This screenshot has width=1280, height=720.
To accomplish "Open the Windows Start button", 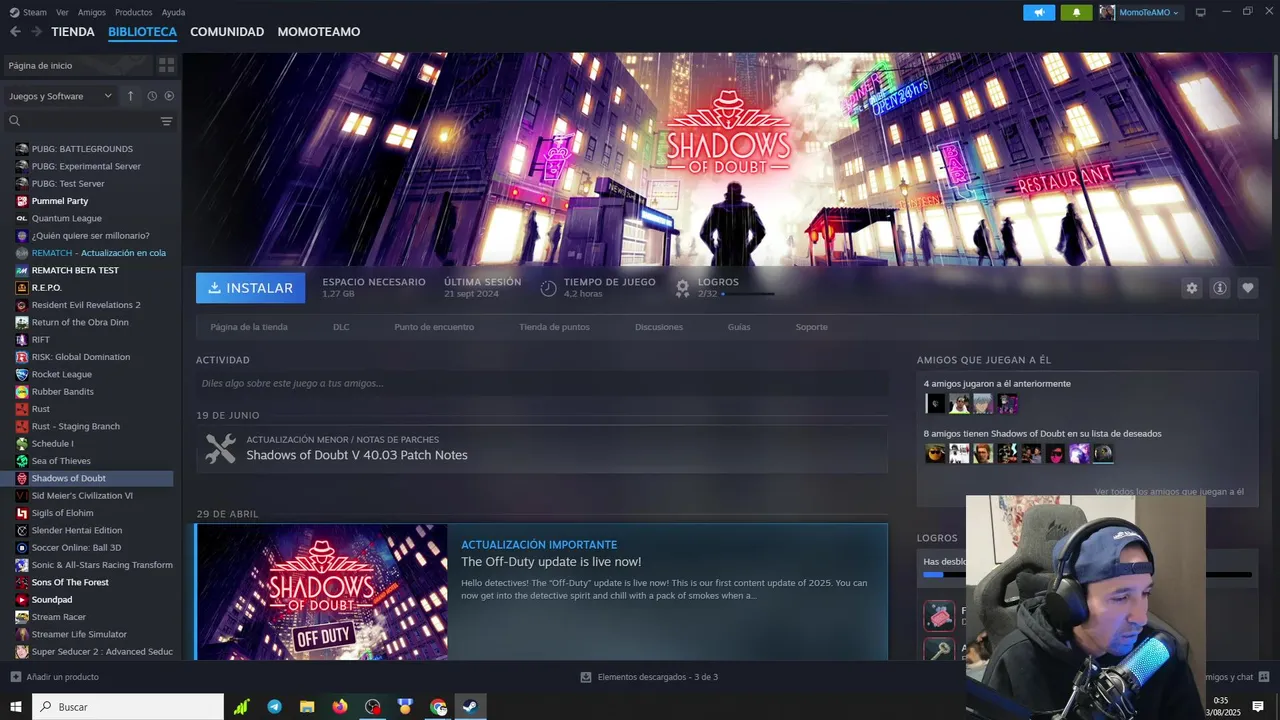I will point(16,707).
